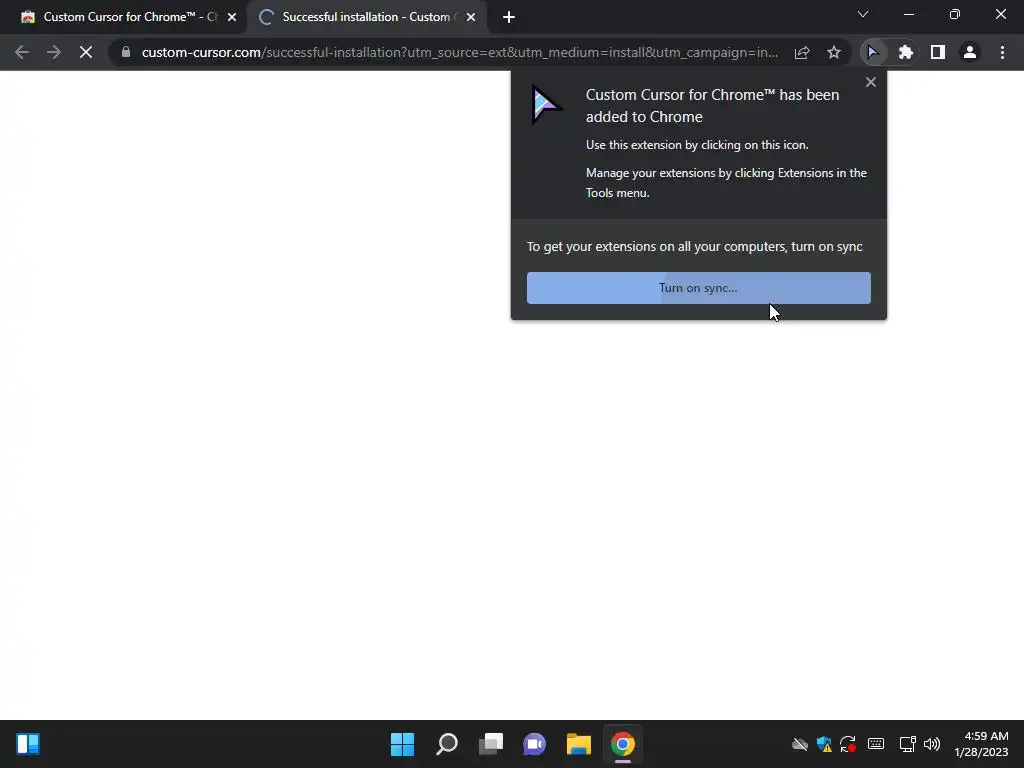Screen dimensions: 1024x768
Task: Open the tab search dropdown
Action: click(863, 14)
